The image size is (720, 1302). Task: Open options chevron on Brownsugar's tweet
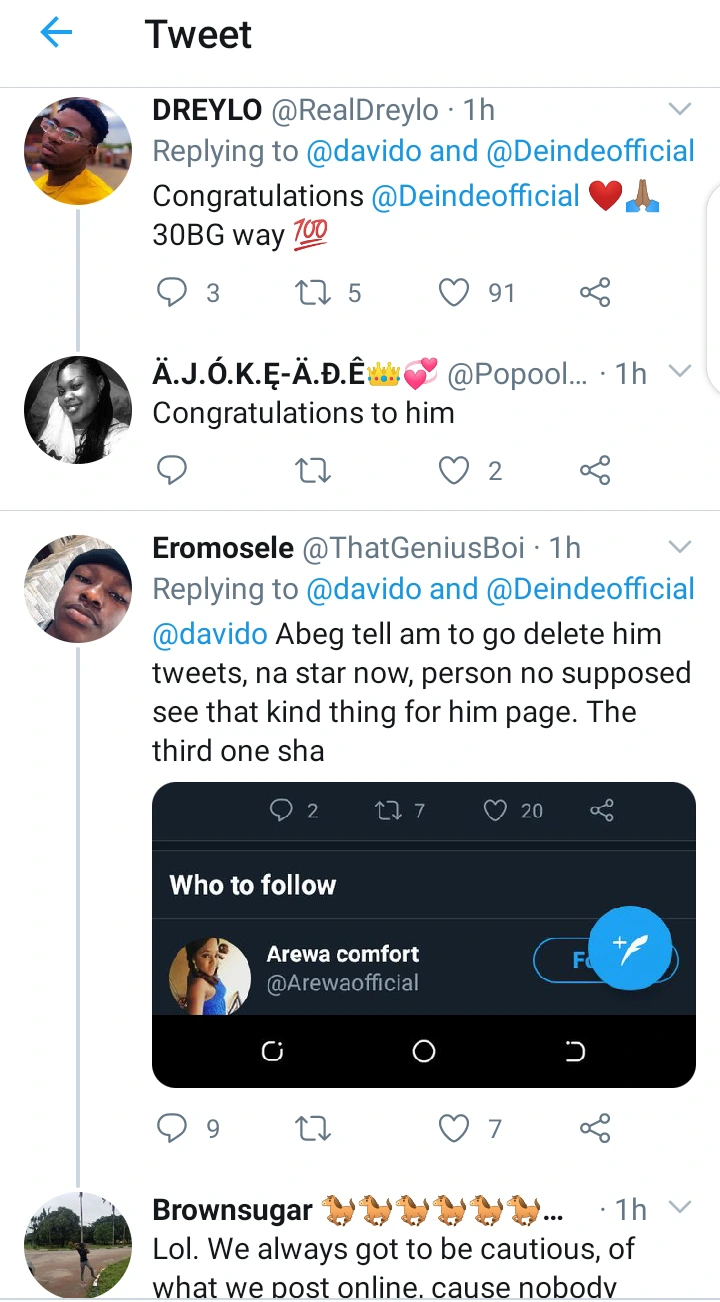point(679,1209)
